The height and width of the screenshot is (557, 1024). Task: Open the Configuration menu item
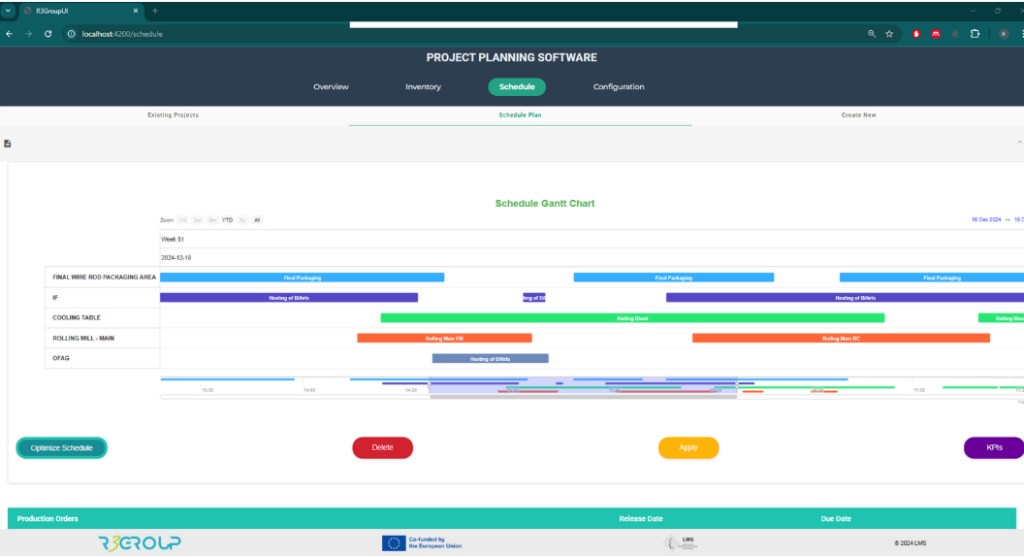pos(618,87)
